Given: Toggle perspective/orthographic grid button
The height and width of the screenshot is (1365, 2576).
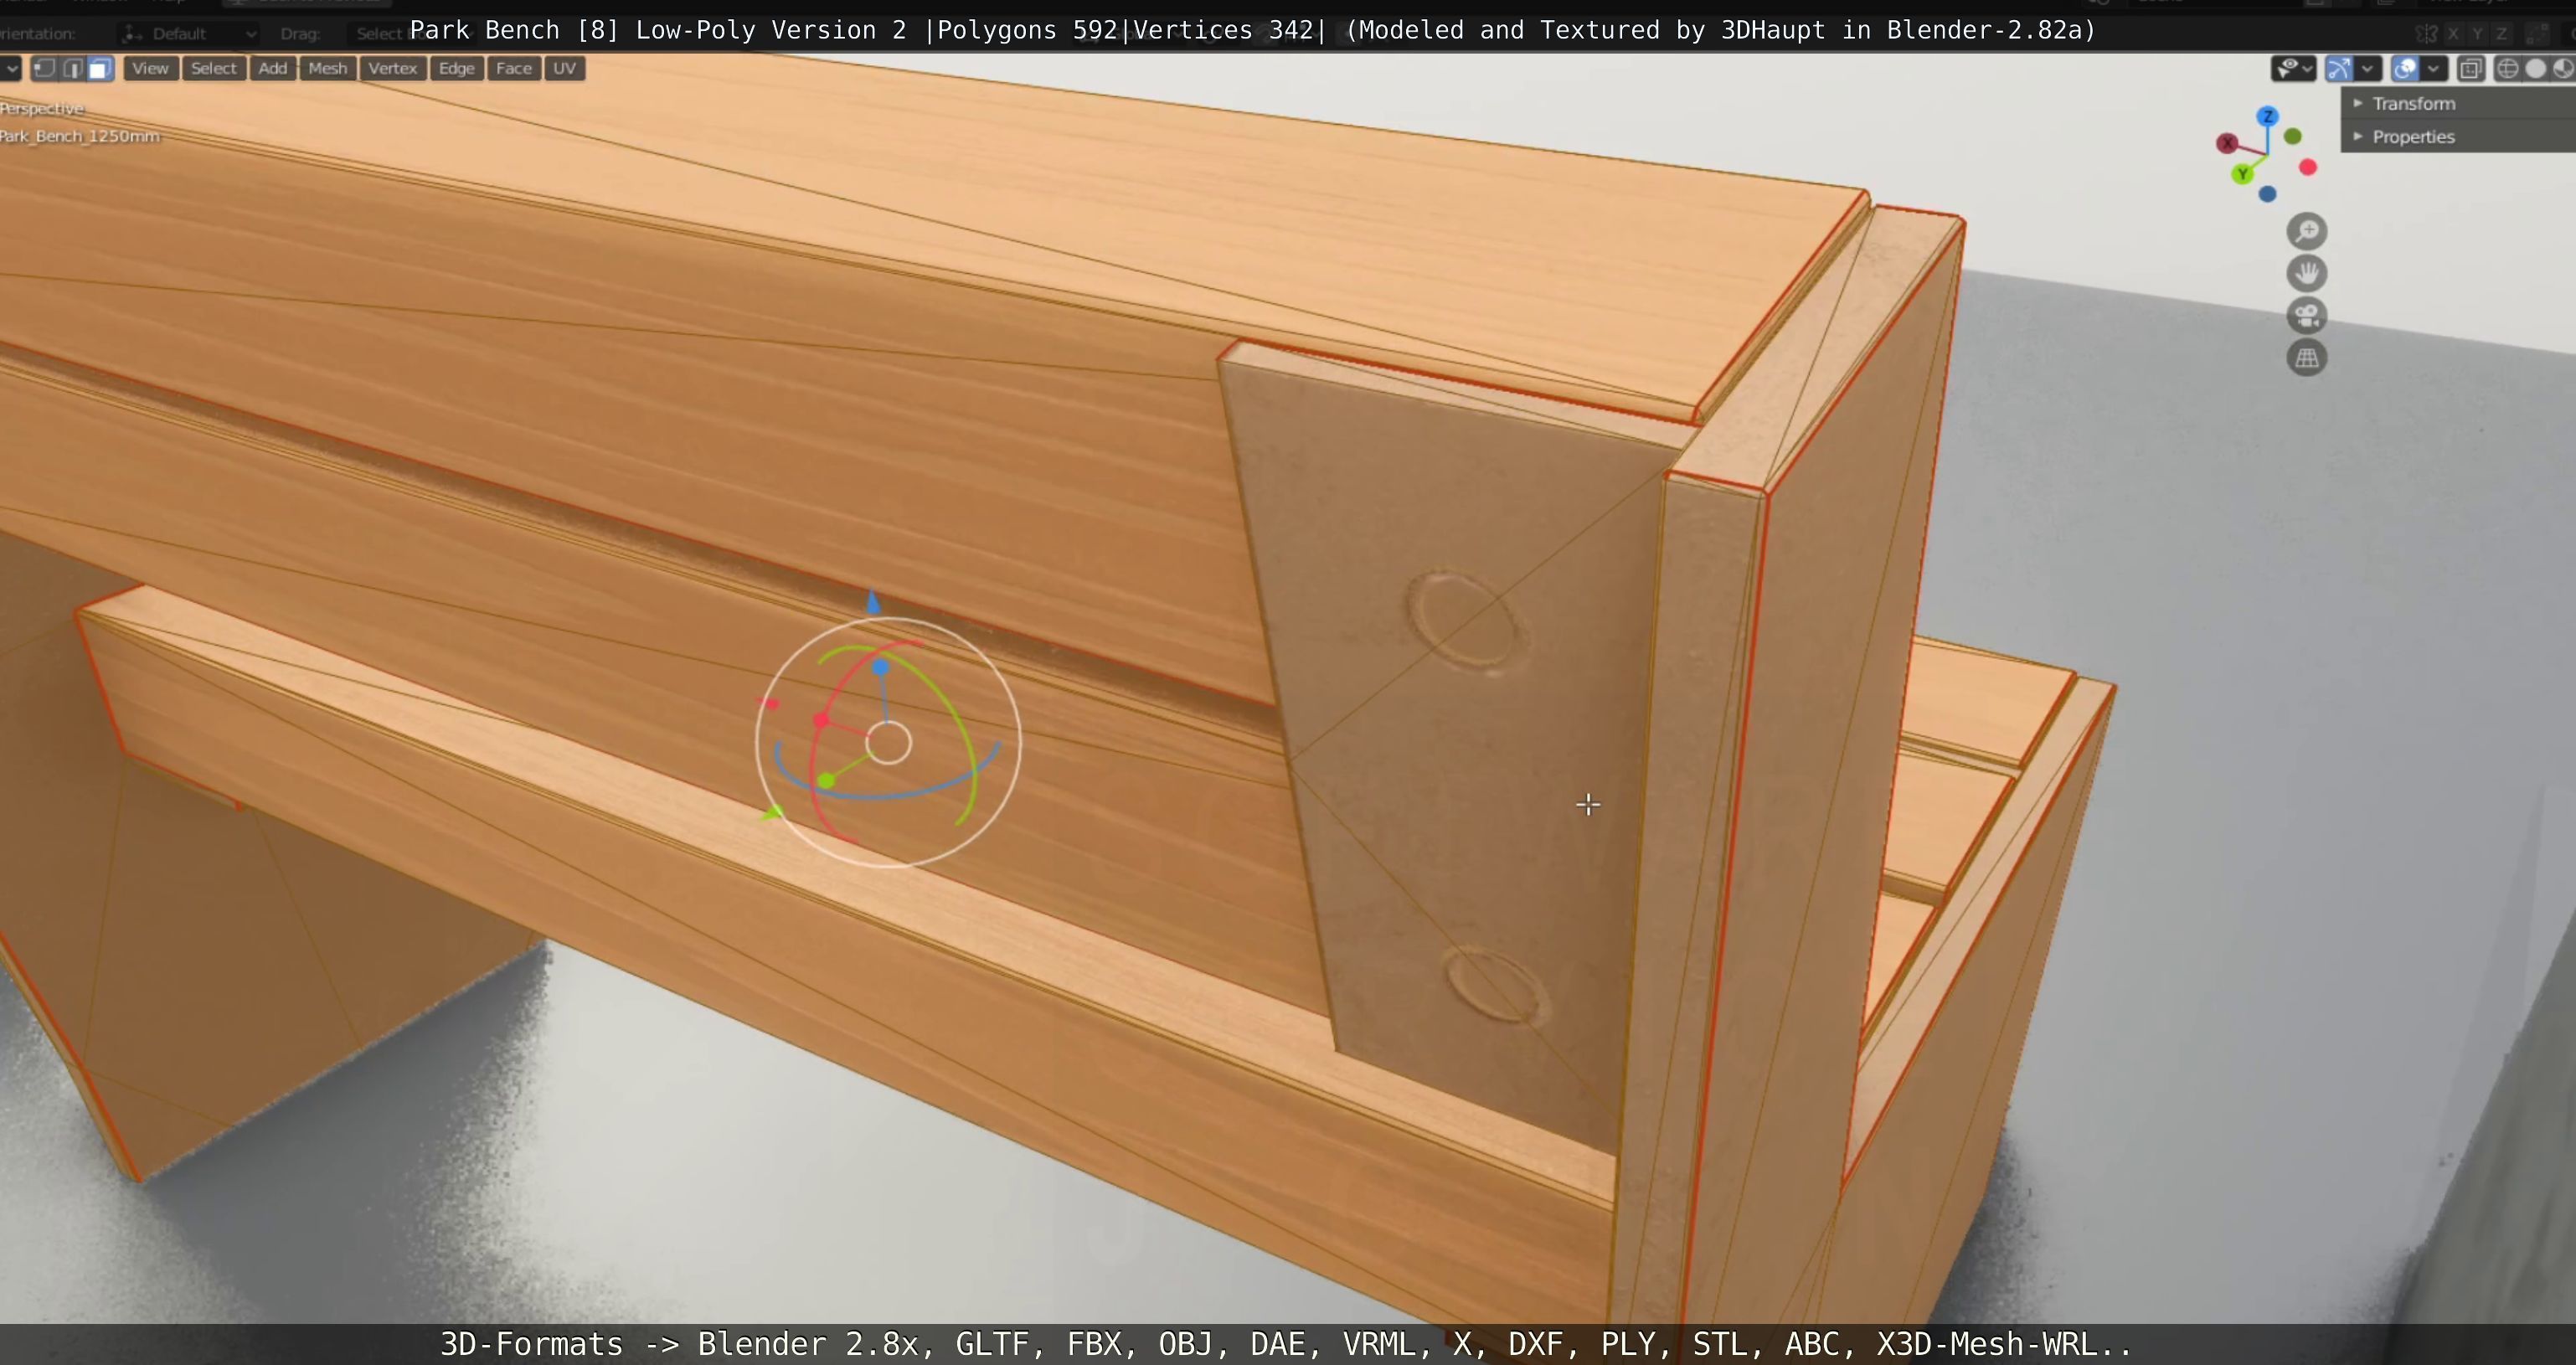Looking at the screenshot, I should [x=2307, y=358].
